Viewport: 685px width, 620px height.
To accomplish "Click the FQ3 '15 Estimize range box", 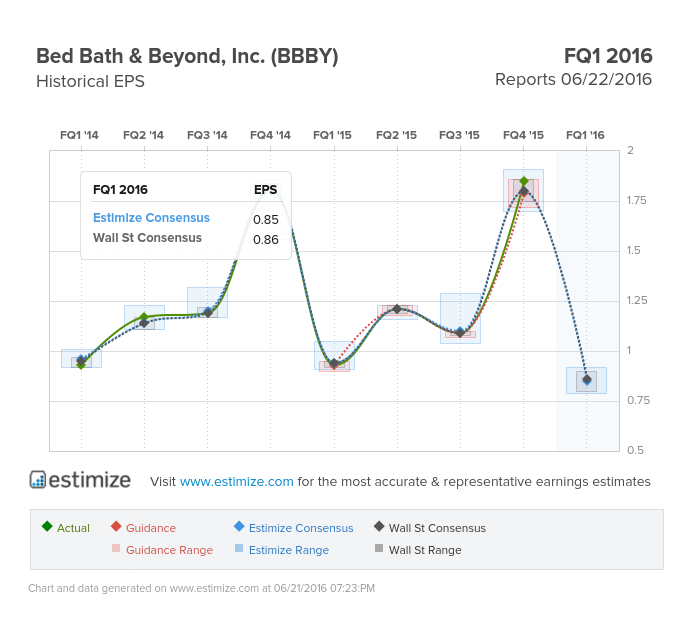I will tap(460, 318).
